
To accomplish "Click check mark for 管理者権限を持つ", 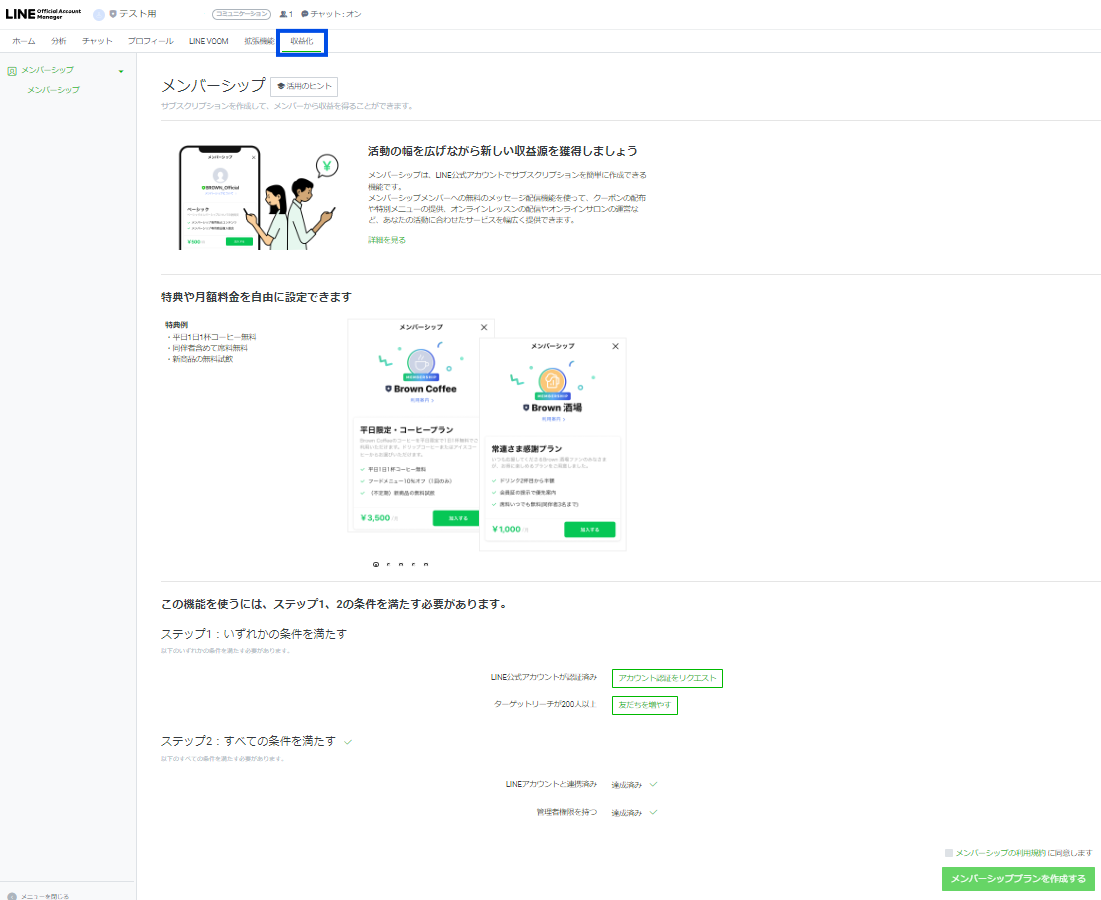I will (653, 812).
